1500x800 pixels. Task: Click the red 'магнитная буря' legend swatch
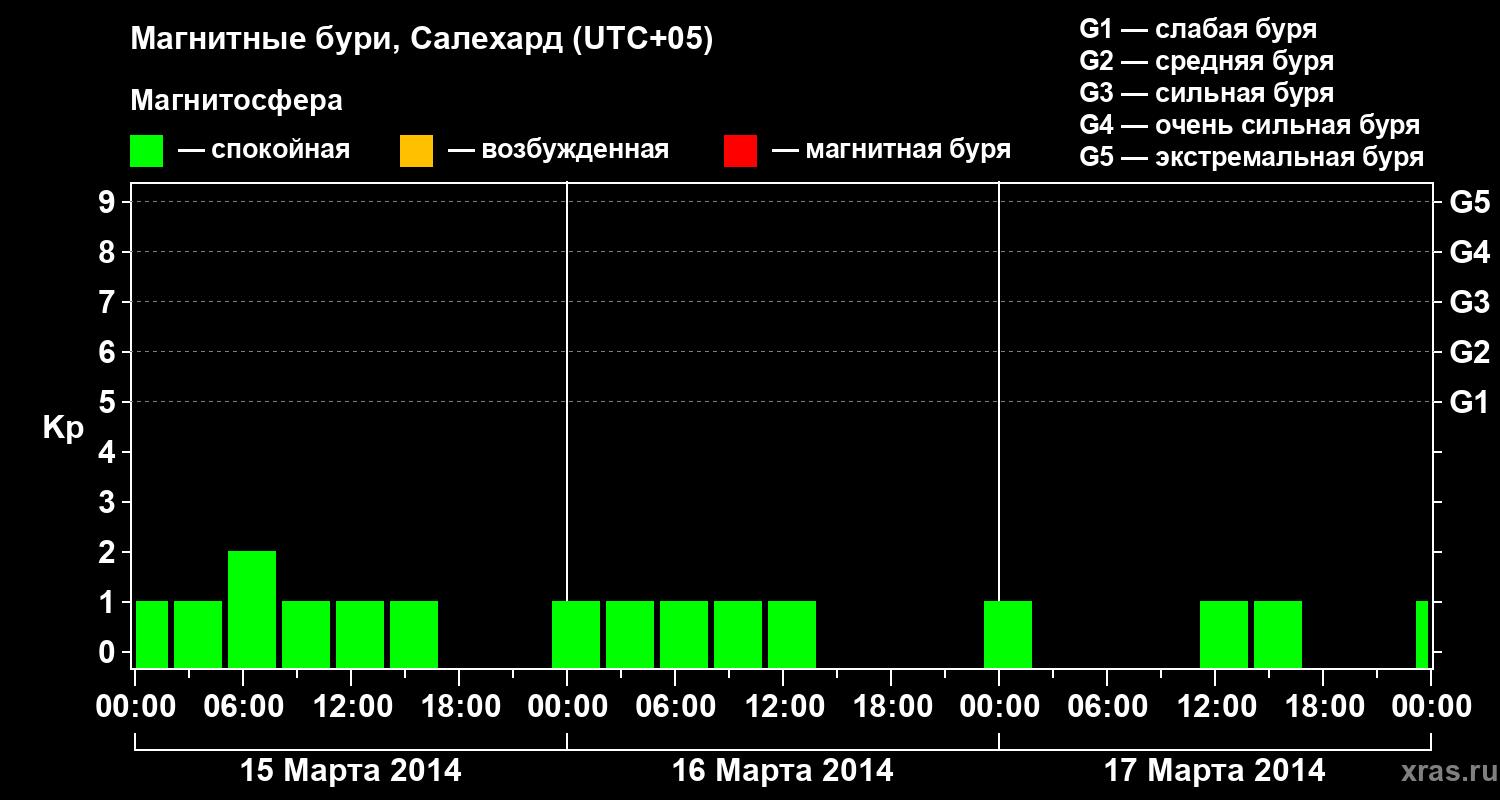740,151
